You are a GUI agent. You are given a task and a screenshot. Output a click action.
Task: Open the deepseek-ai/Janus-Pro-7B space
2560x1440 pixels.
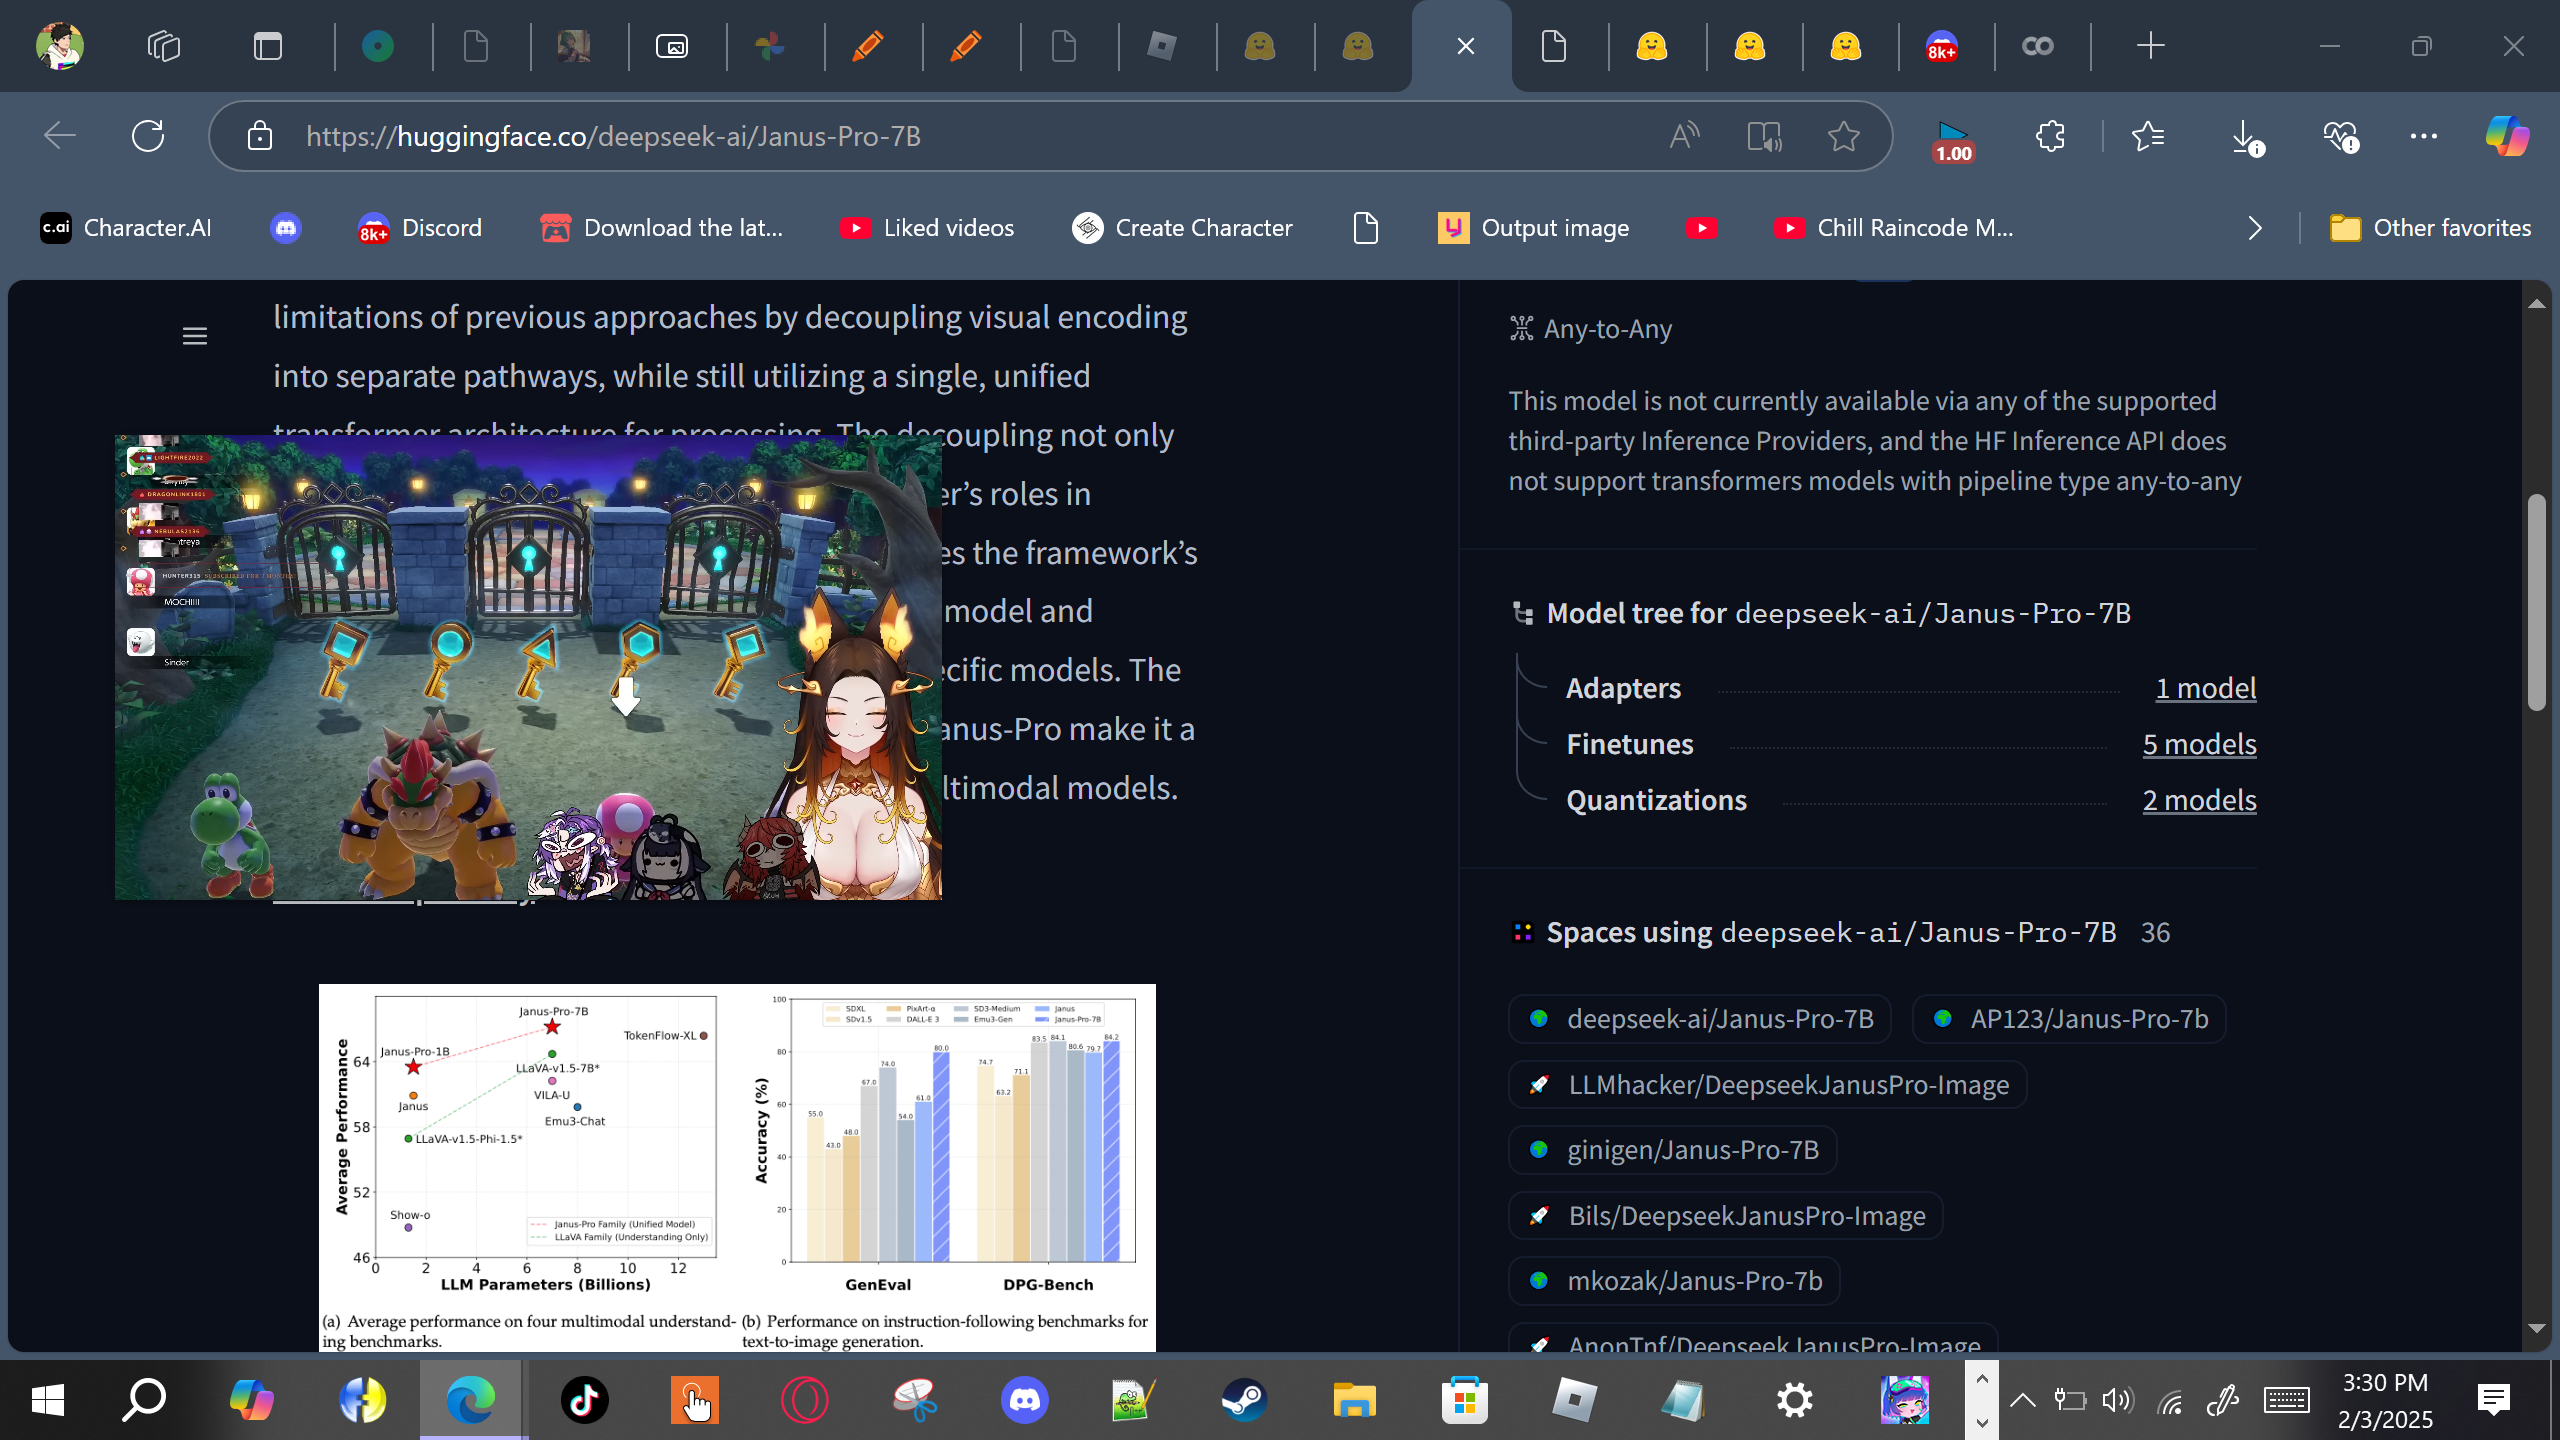click(1700, 1019)
